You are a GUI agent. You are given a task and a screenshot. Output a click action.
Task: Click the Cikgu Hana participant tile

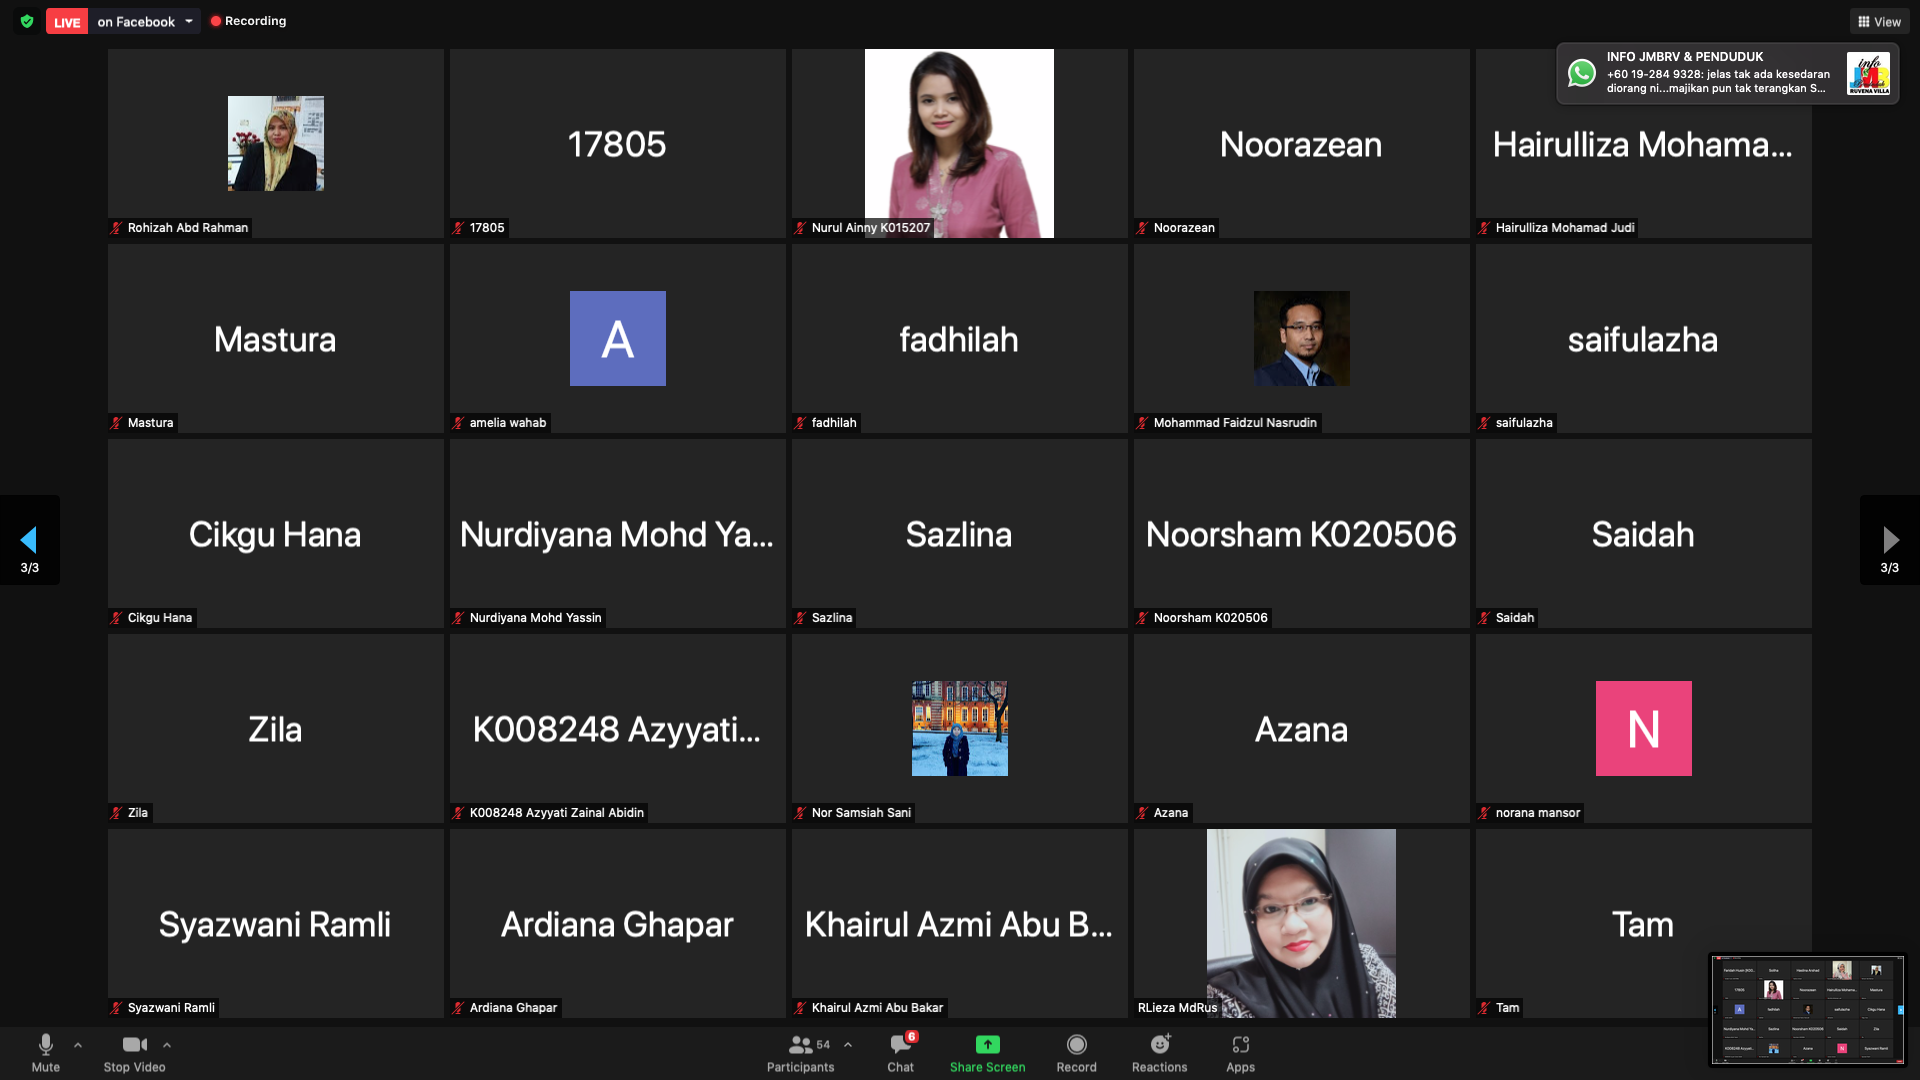276,533
